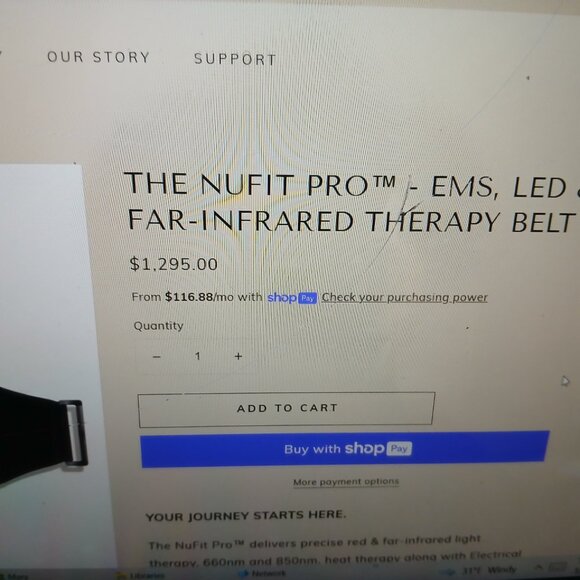Click the Shop Pay logo in installment line
Screen dimensions: 580x580
(292, 298)
